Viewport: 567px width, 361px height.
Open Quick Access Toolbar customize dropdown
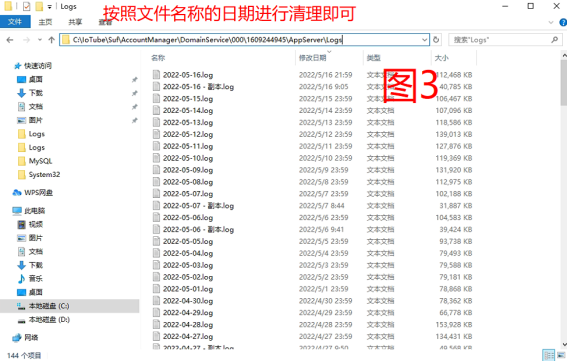tap(50, 7)
